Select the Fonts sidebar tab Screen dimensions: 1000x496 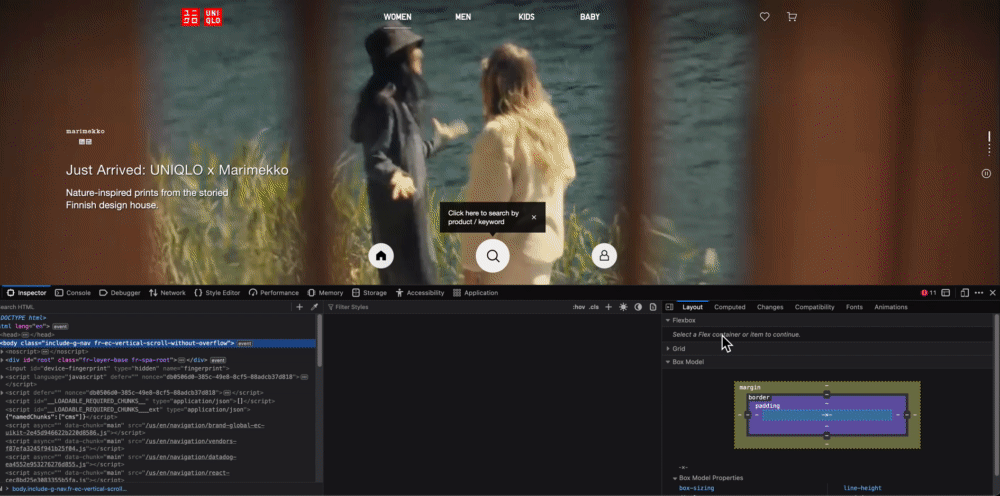[x=854, y=307]
